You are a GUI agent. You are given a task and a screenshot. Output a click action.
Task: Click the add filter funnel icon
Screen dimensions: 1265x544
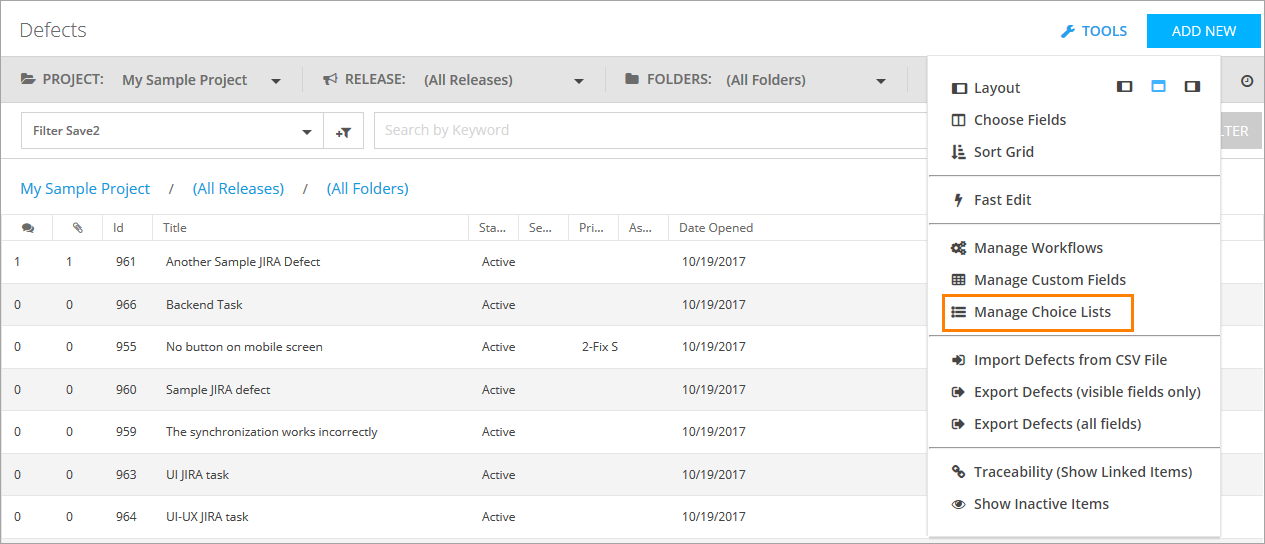[343, 131]
